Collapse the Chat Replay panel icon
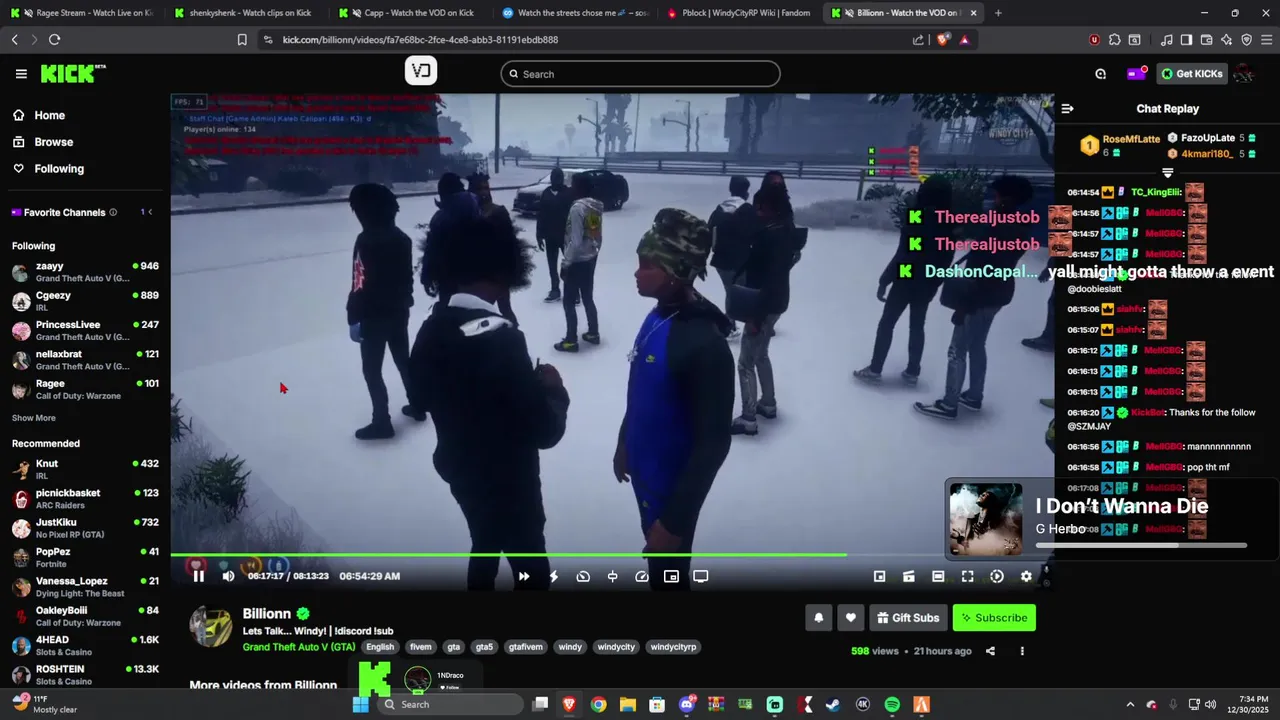The image size is (1280, 720). point(1067,108)
